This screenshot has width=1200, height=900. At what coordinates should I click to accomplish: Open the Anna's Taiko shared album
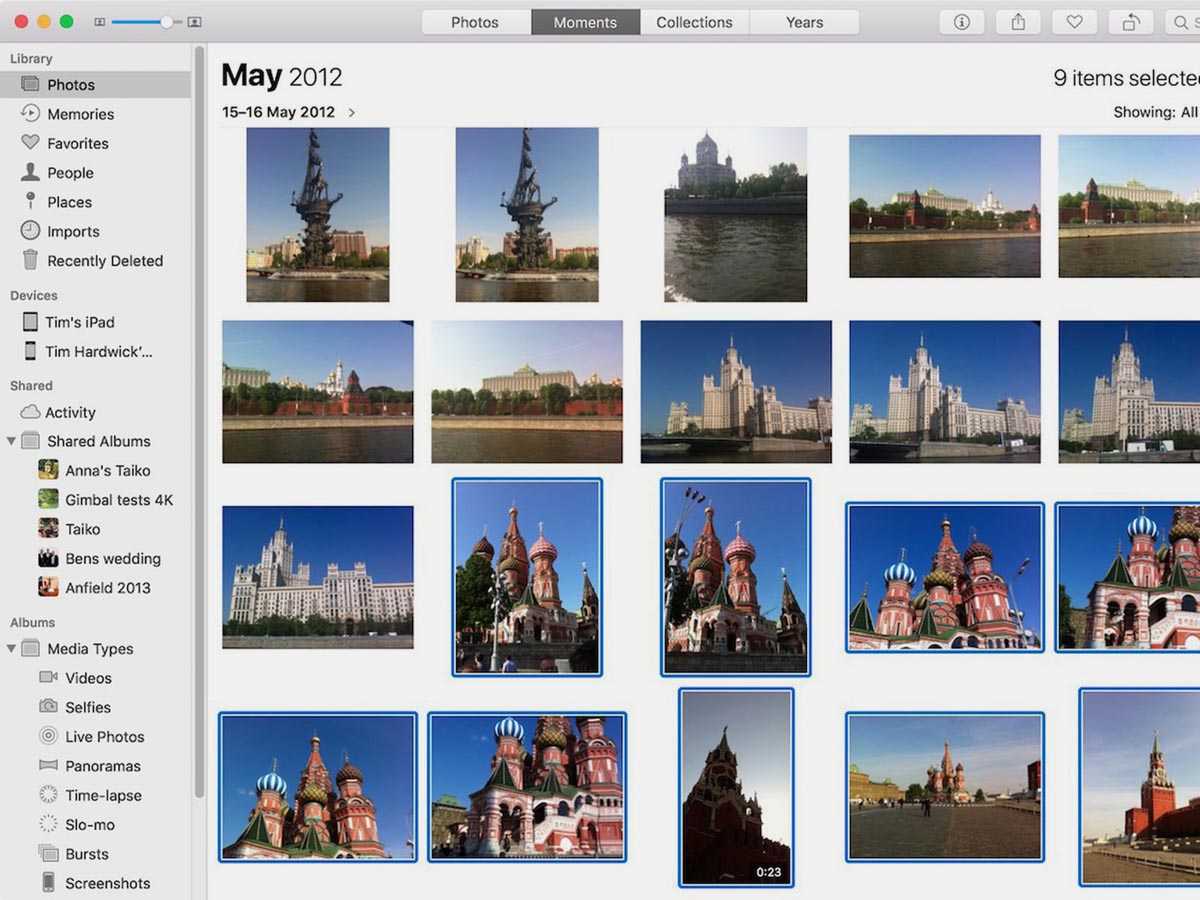[107, 470]
